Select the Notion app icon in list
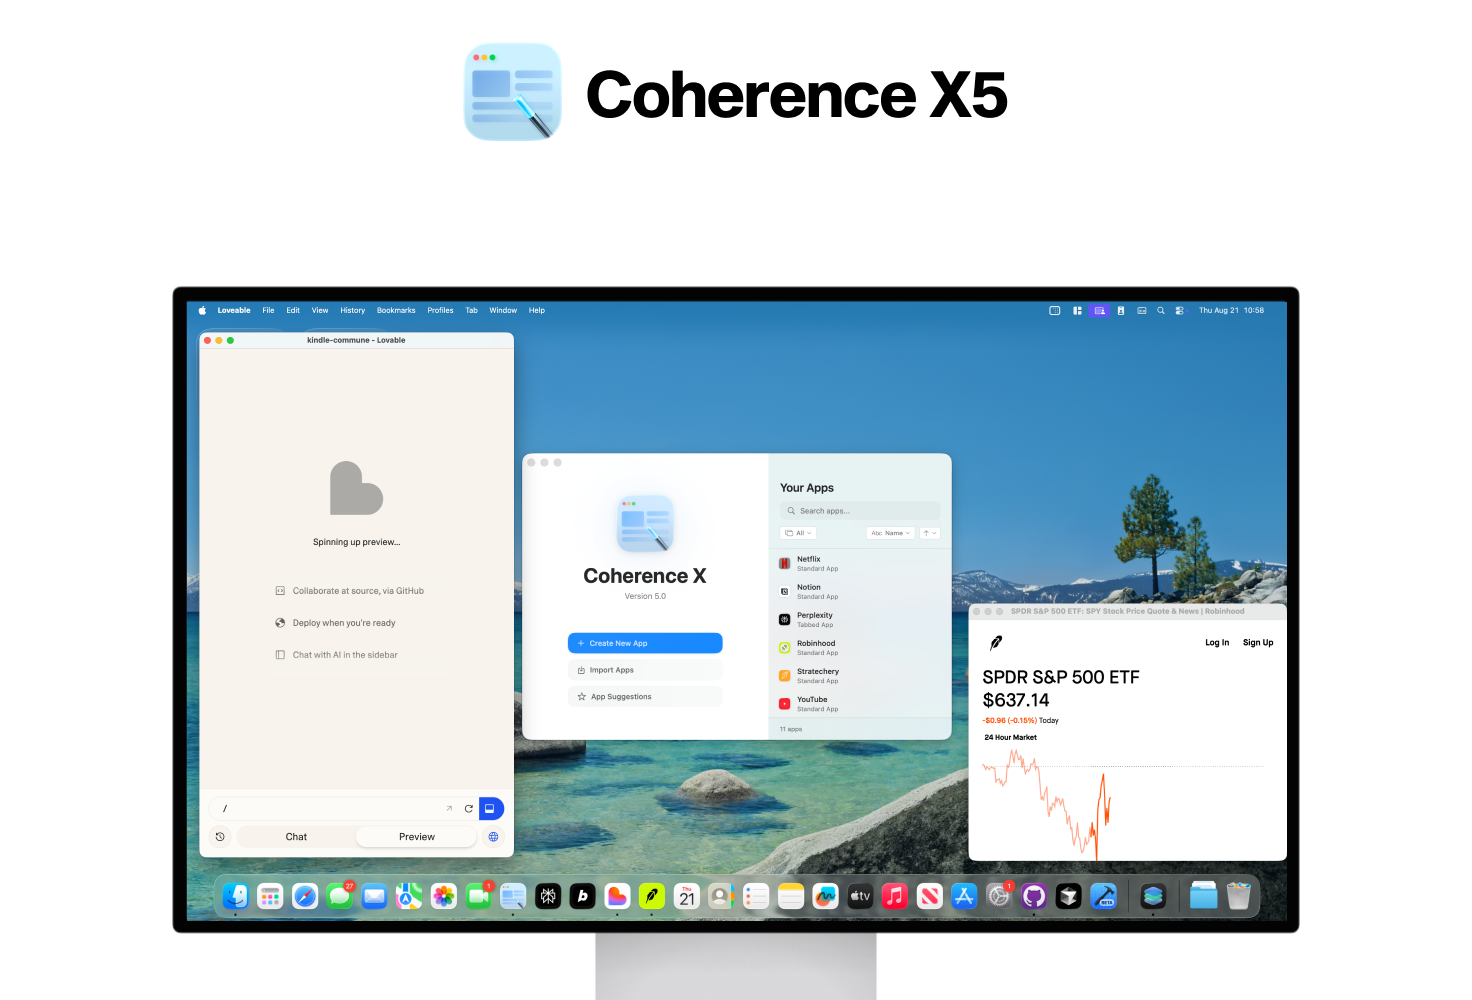The image size is (1472, 1000). point(785,592)
